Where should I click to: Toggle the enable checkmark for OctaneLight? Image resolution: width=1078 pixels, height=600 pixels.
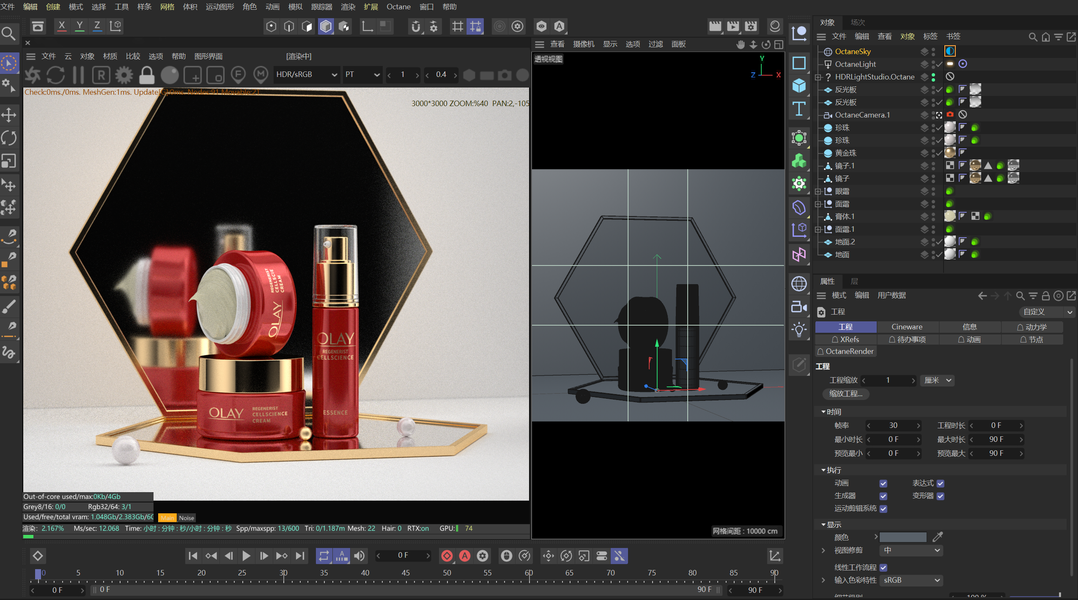(939, 65)
